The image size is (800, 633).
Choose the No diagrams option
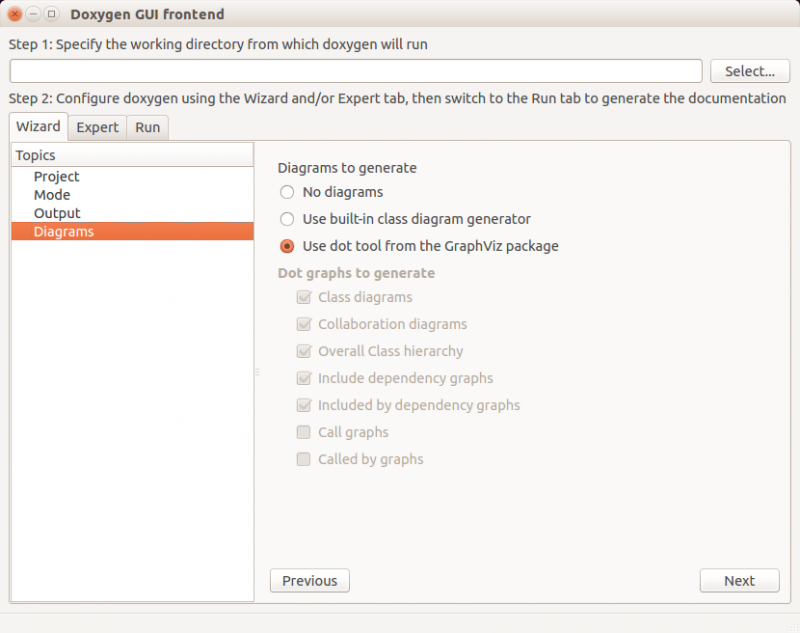point(287,192)
